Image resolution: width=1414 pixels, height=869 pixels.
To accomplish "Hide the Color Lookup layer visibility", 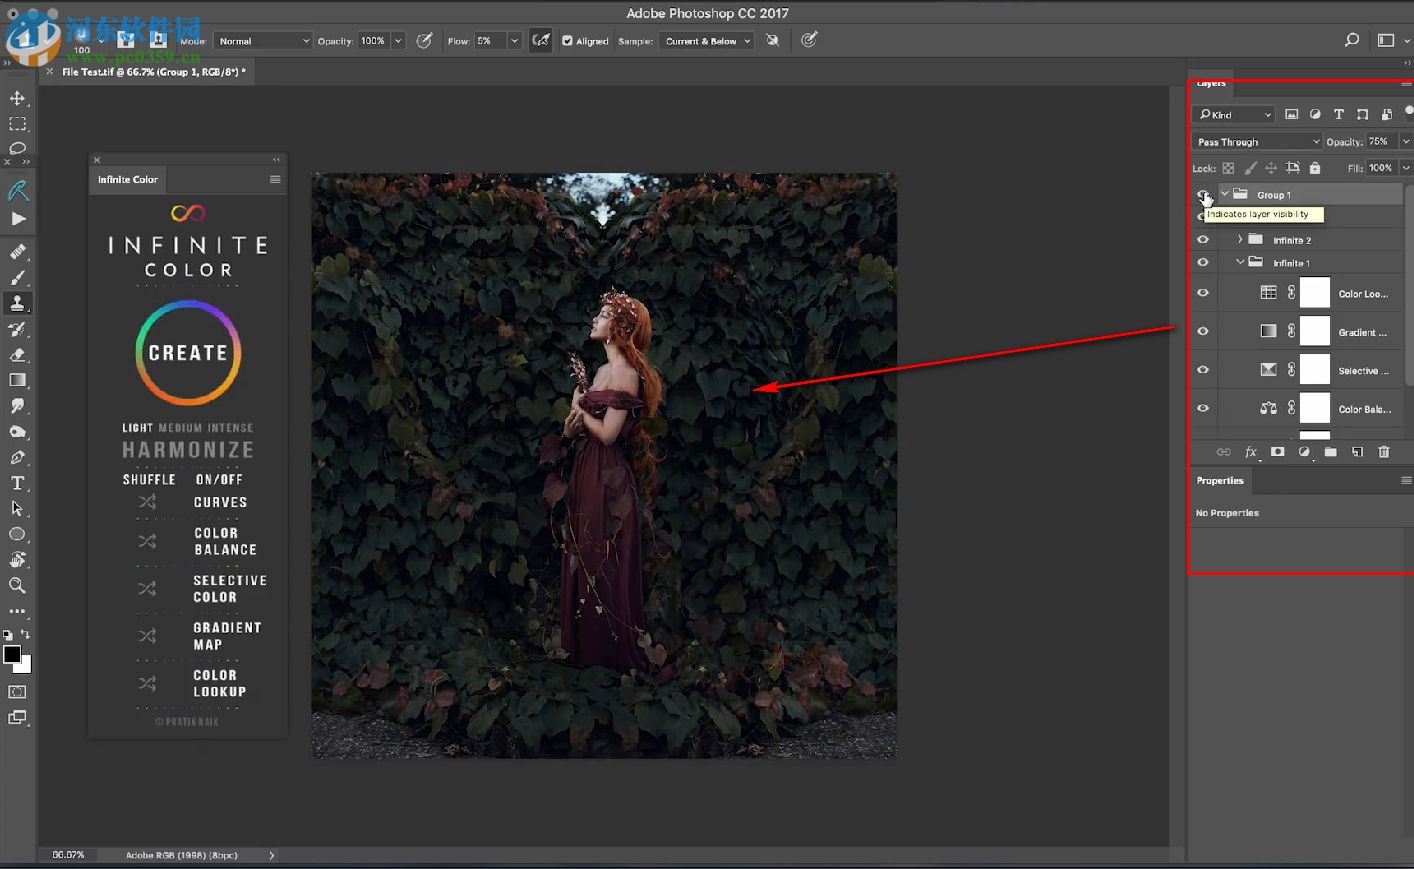I will point(1203,293).
